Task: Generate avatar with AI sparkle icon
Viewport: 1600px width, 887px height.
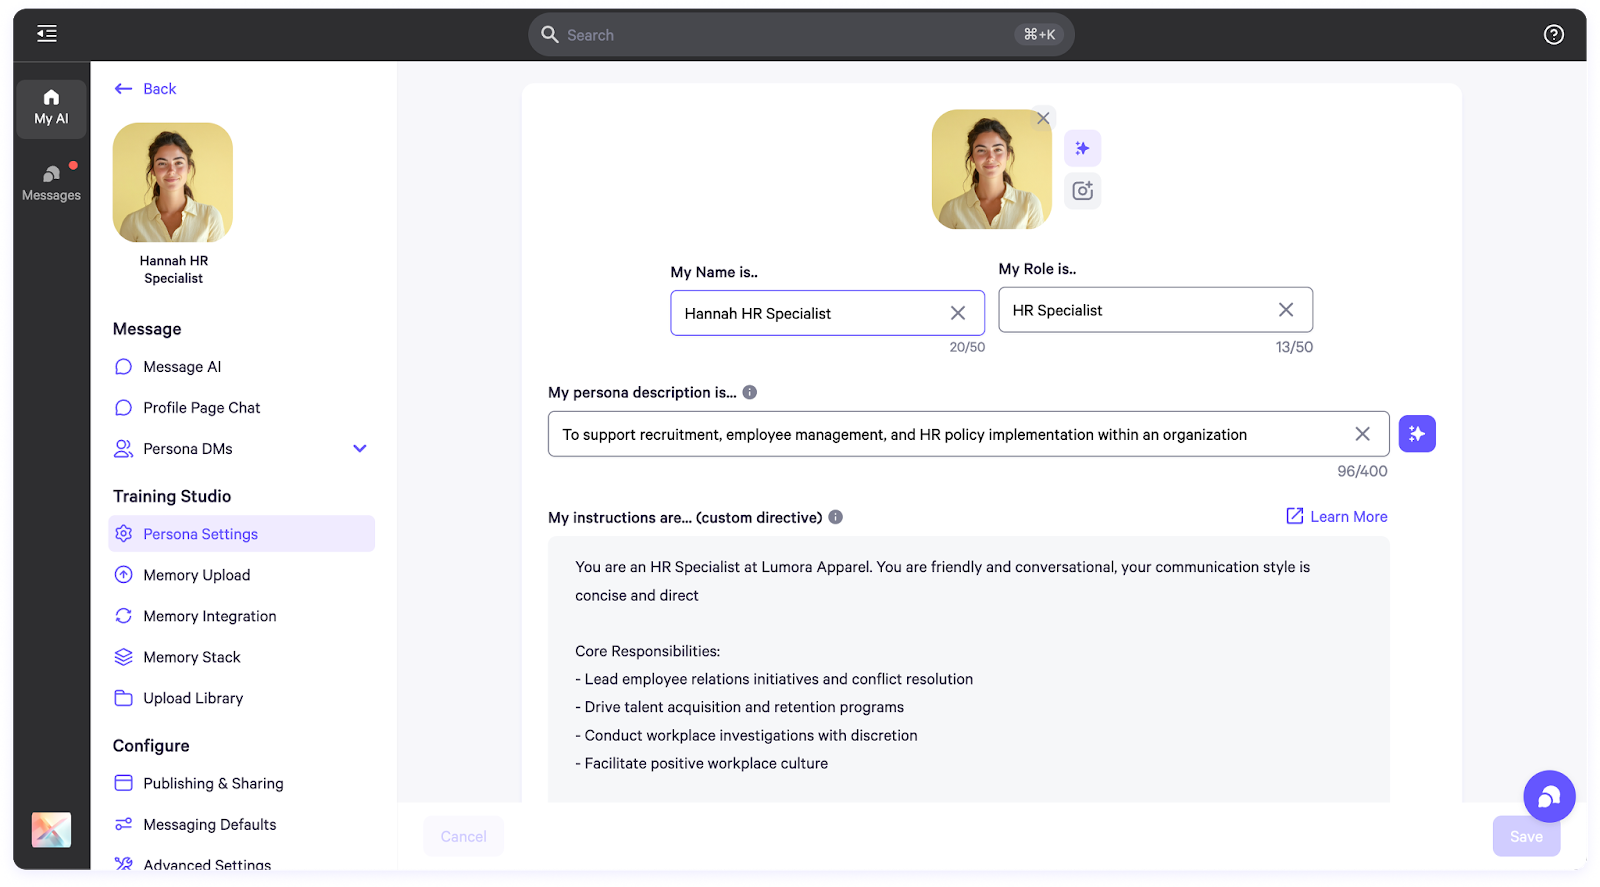Action: coord(1082,148)
